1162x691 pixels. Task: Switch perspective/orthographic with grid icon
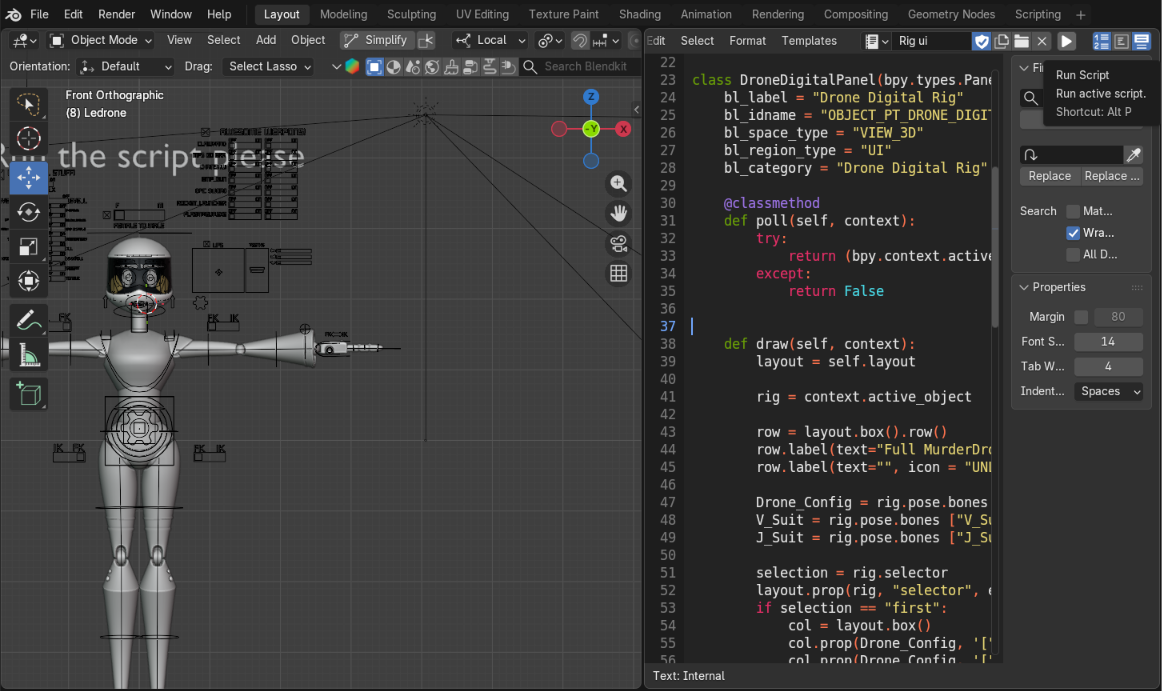tap(618, 274)
